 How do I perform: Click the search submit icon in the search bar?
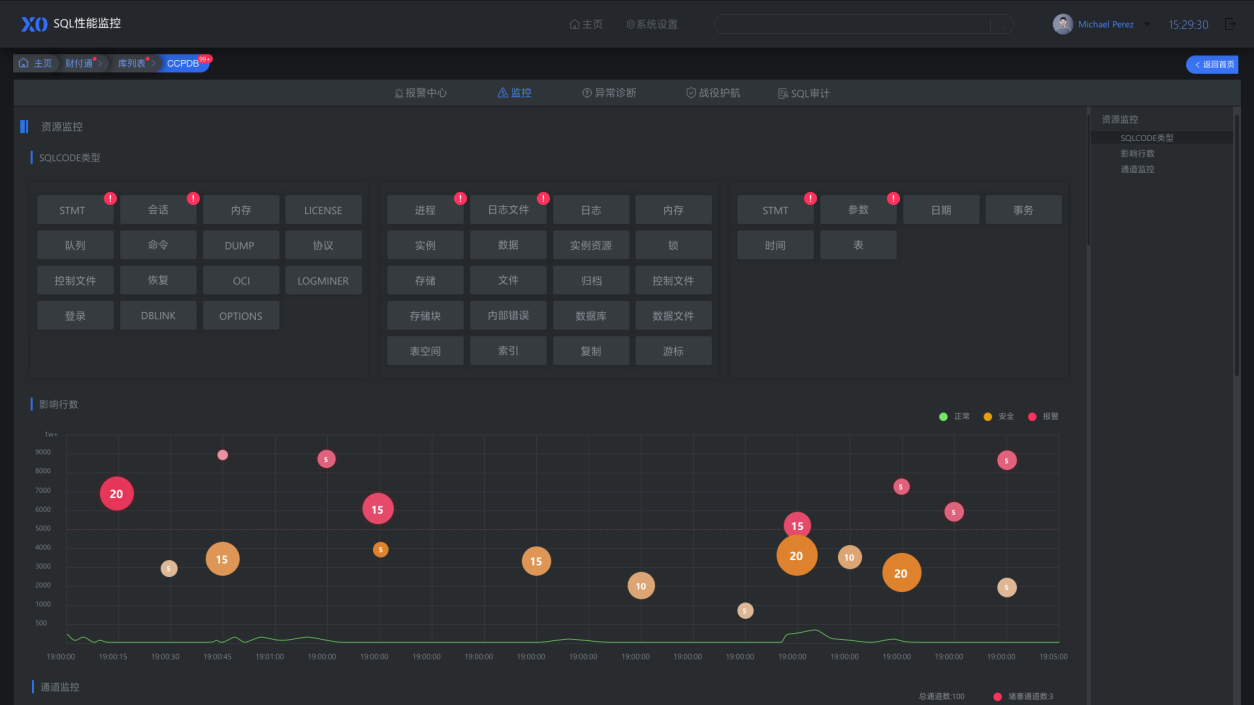coord(1001,24)
